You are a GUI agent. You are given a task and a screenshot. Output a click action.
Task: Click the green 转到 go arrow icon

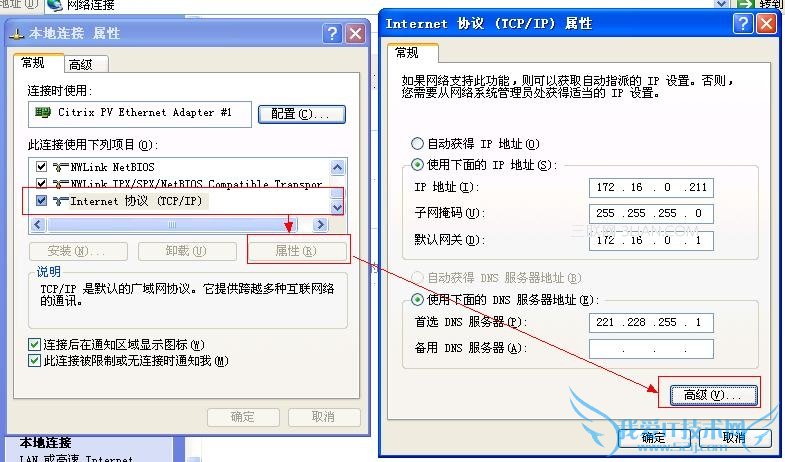click(745, 5)
